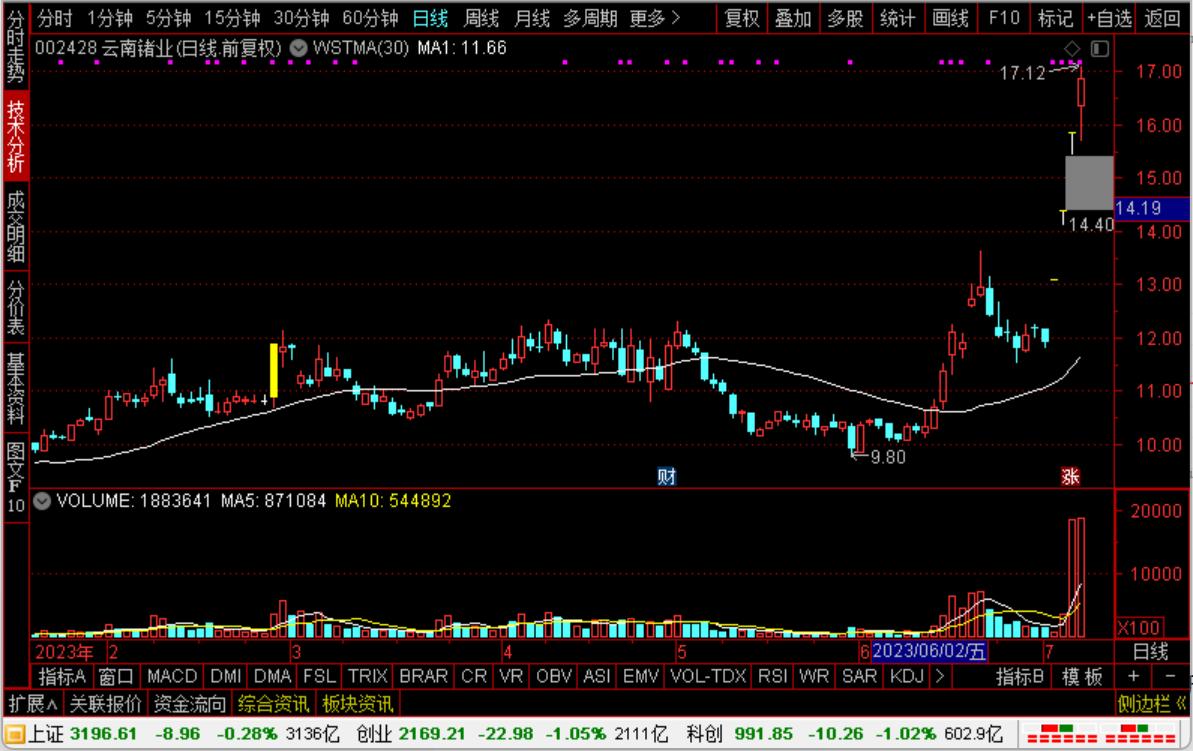Image resolution: width=1193 pixels, height=751 pixels.
Task: Apply the VR indicator
Action: click(x=511, y=676)
